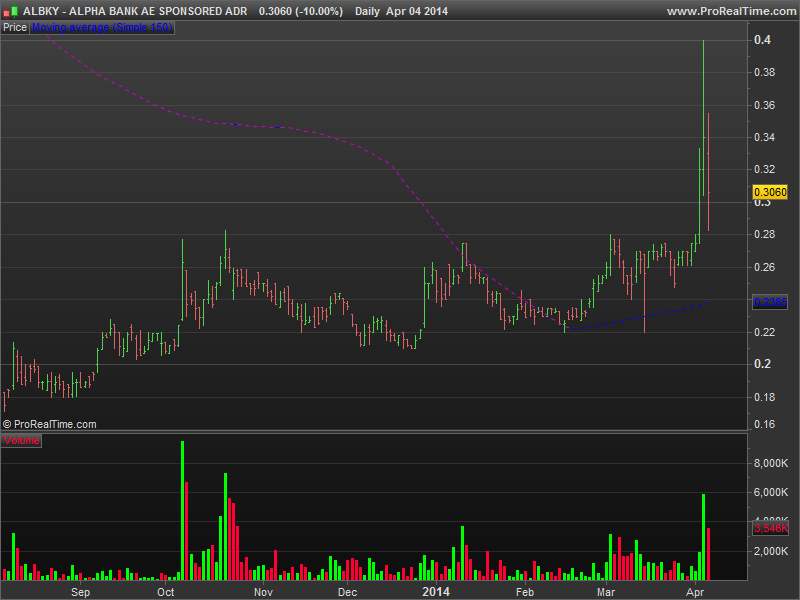Click the candlestick icon beside ALBKY title

pos(10,11)
